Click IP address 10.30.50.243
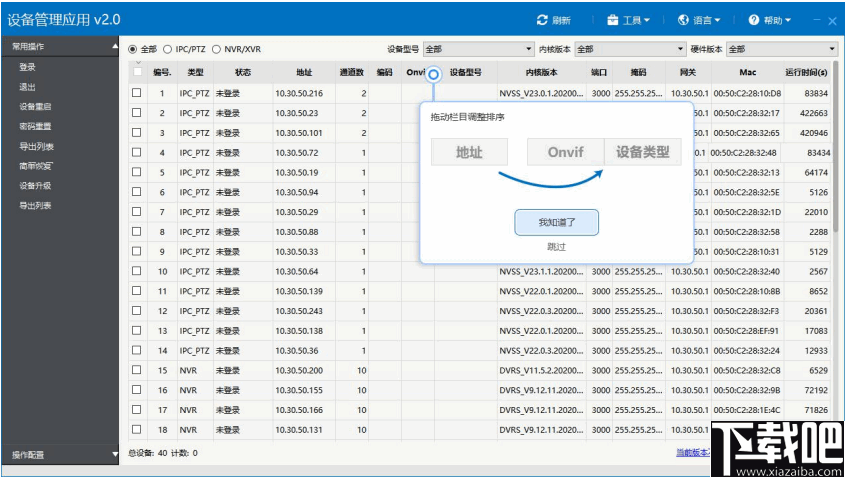Image resolution: width=846 pixels, height=477 pixels. coord(299,311)
